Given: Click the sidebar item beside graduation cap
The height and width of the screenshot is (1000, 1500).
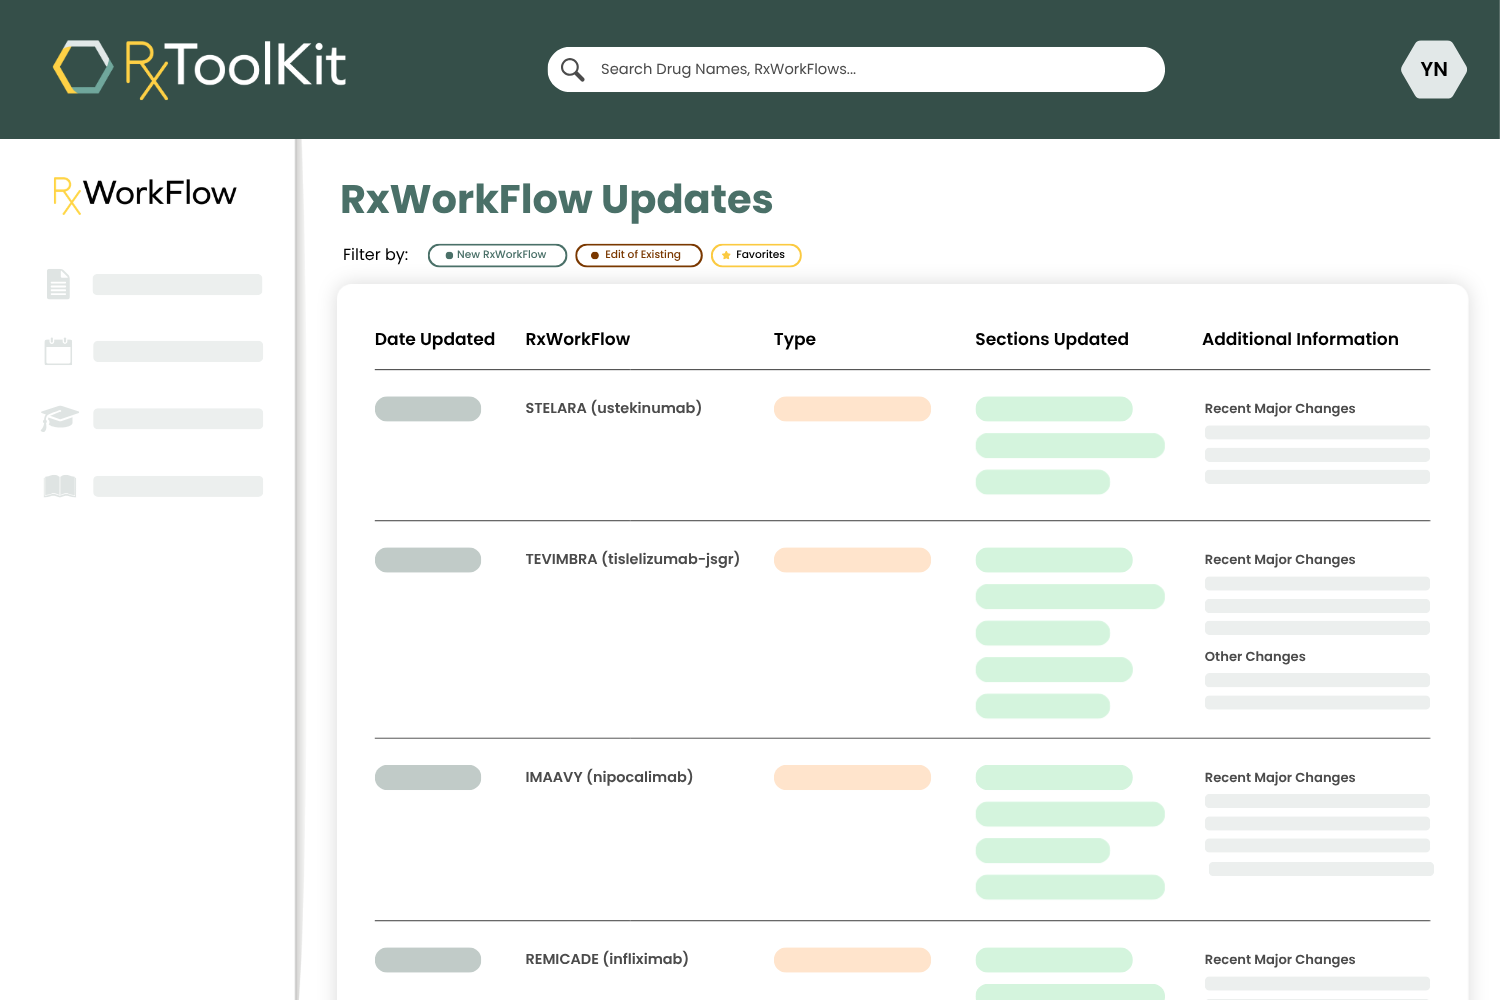Looking at the screenshot, I should click(x=178, y=419).
